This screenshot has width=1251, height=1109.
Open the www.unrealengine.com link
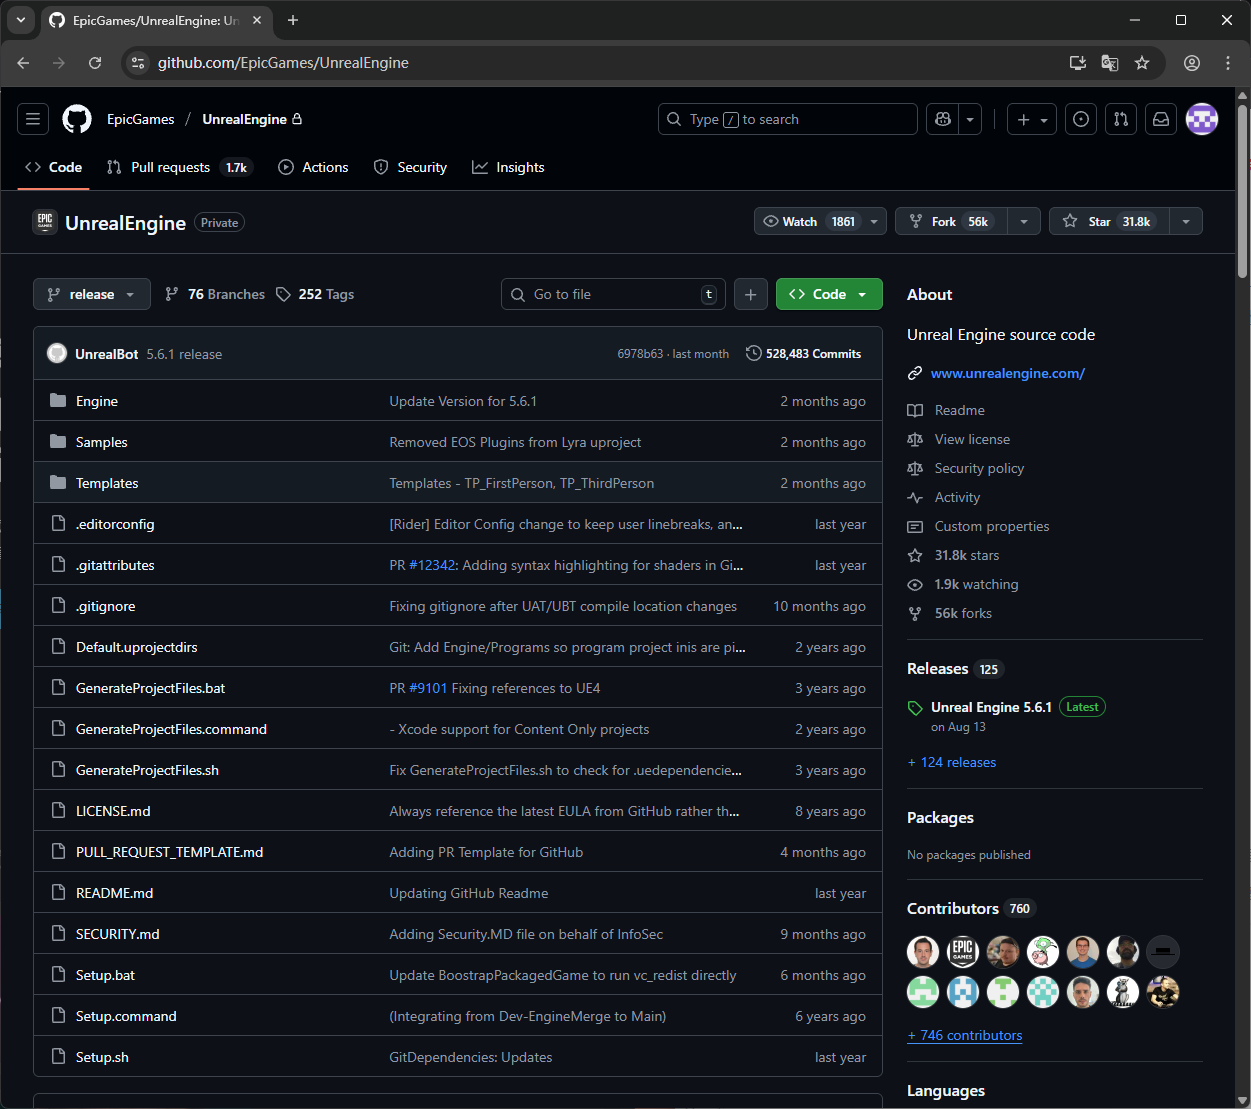click(x=1008, y=373)
